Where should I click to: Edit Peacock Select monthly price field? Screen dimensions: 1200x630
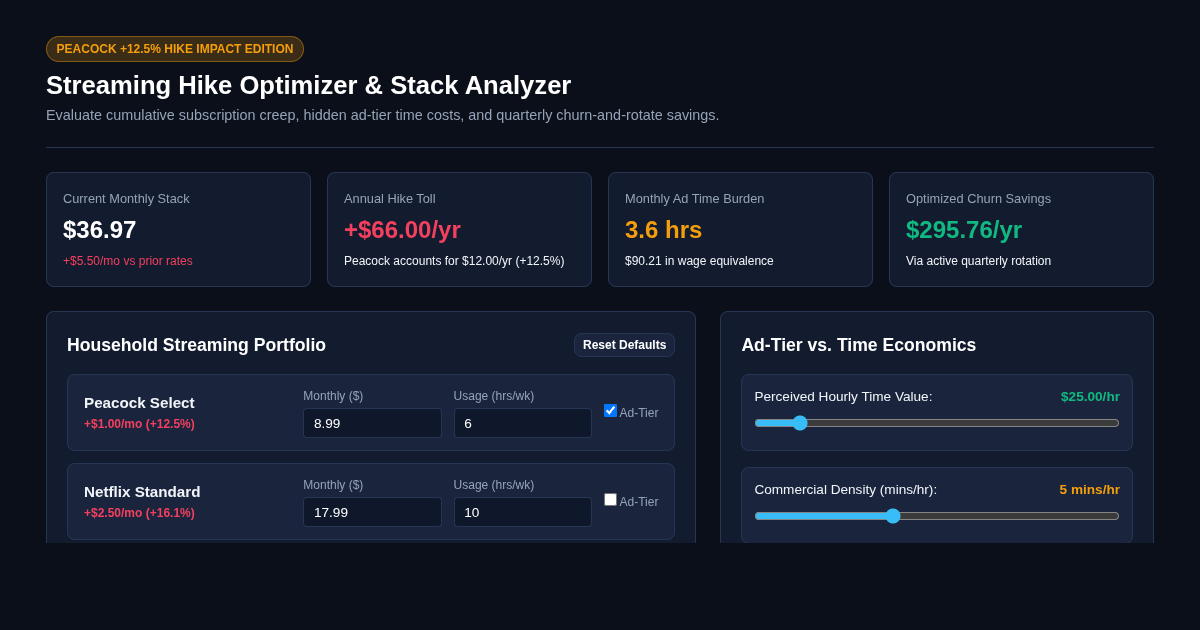pyautogui.click(x=372, y=423)
